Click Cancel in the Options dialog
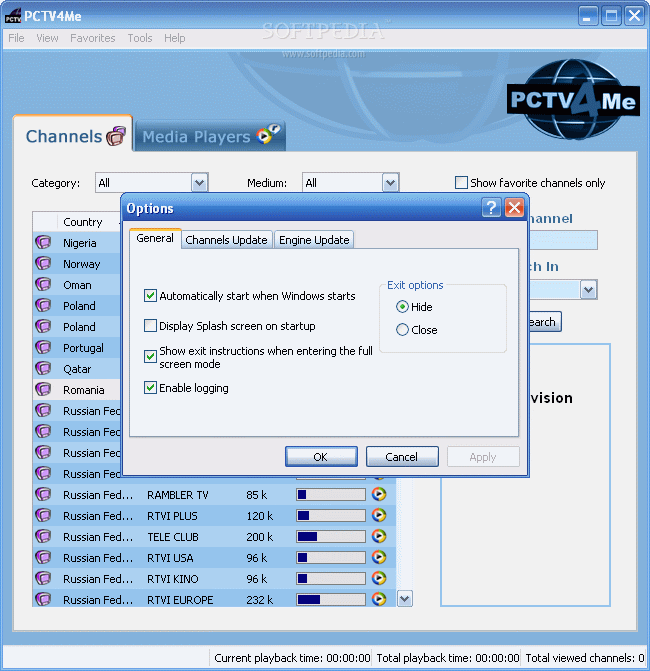The width and height of the screenshot is (650, 671). pyautogui.click(x=402, y=457)
